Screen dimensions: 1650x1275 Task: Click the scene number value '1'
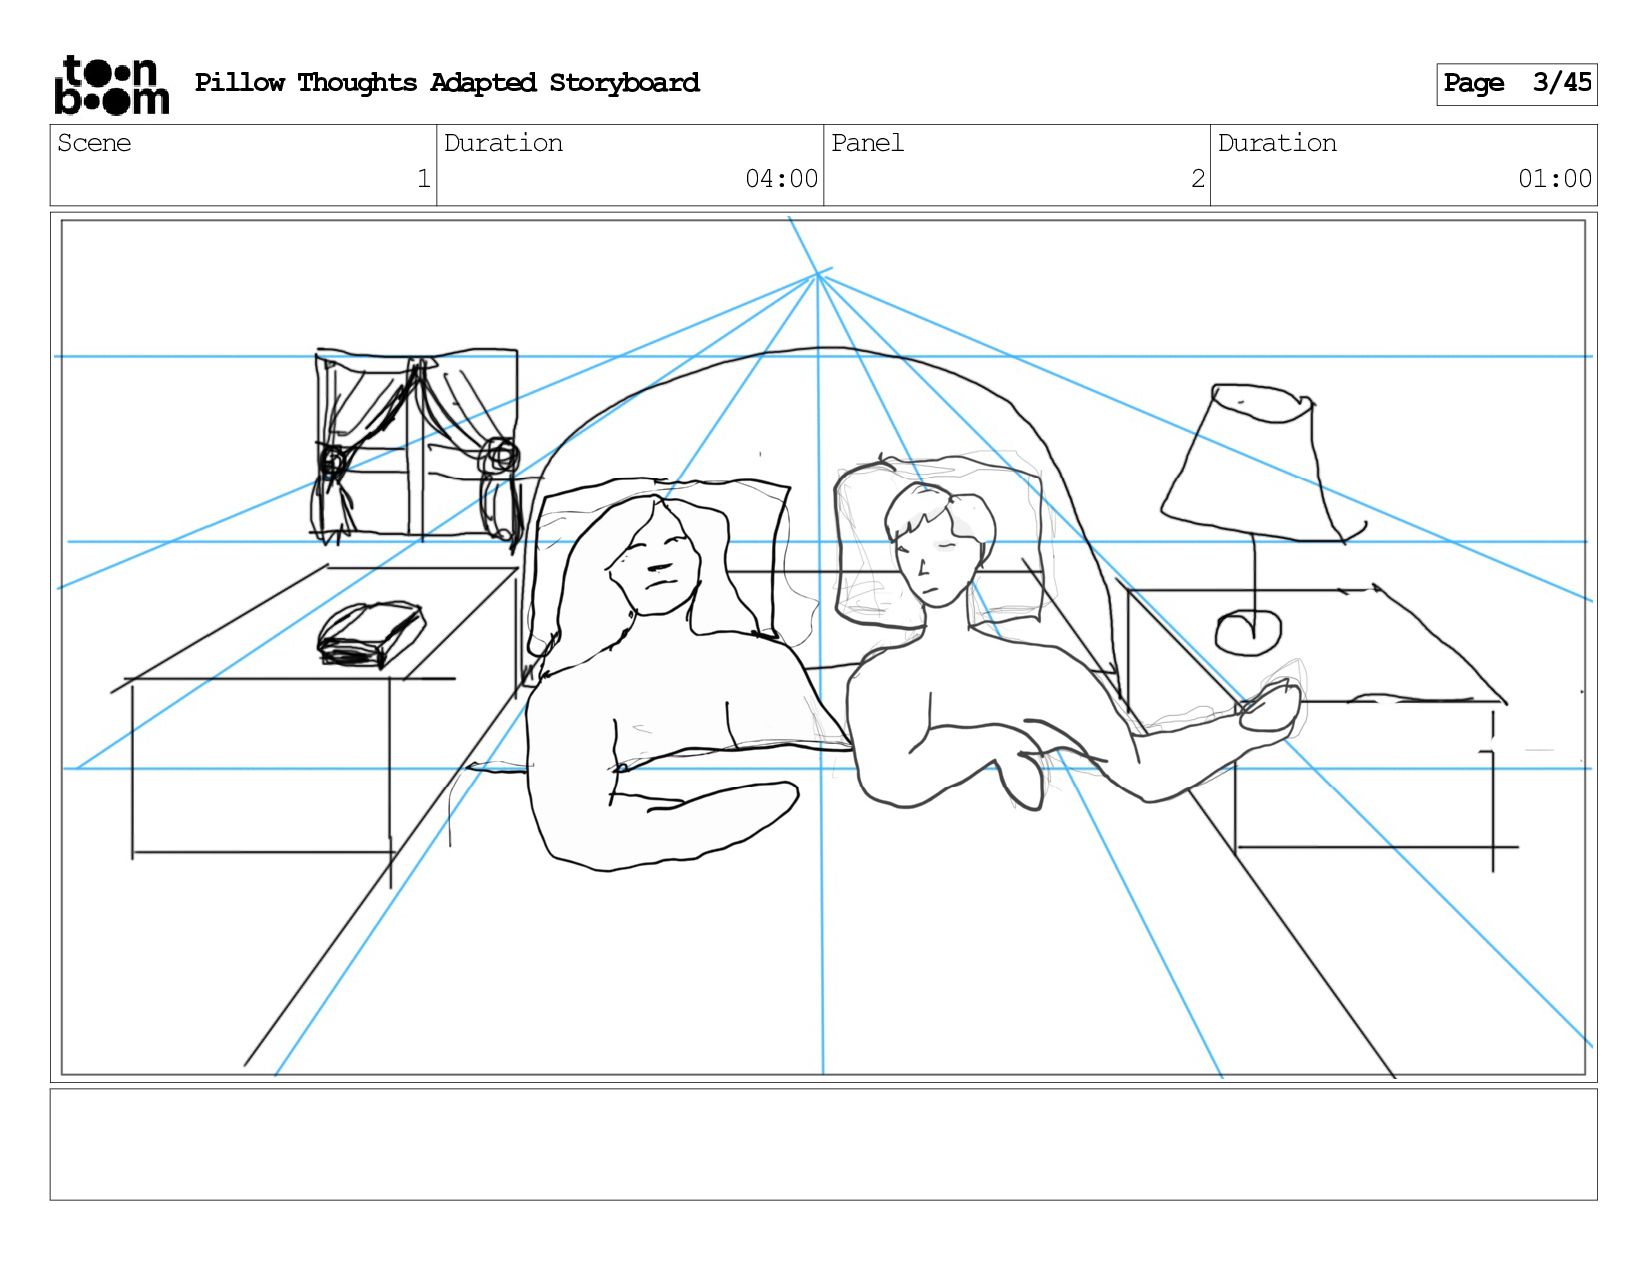pyautogui.click(x=423, y=179)
